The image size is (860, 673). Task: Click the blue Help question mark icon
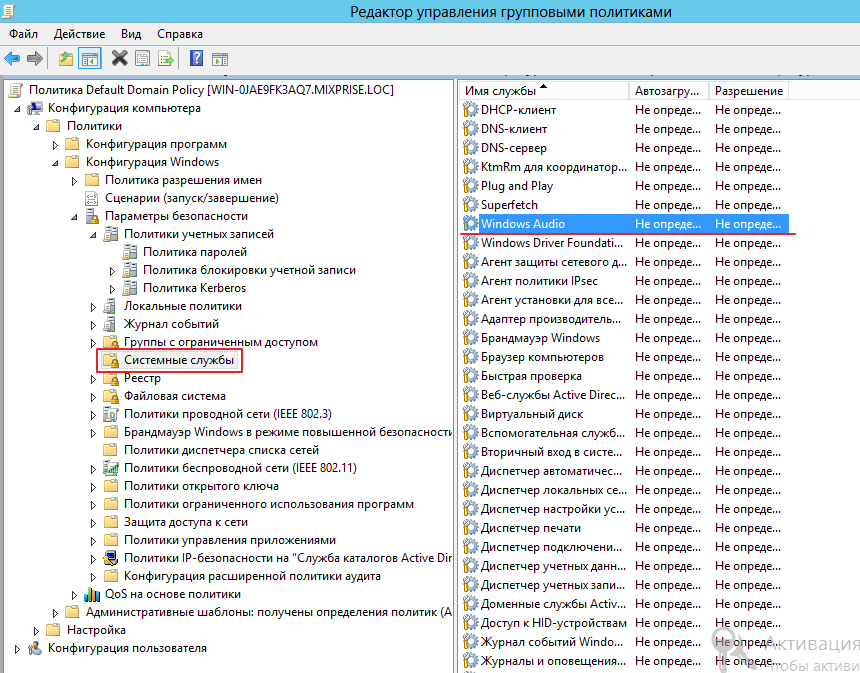pyautogui.click(x=196, y=59)
